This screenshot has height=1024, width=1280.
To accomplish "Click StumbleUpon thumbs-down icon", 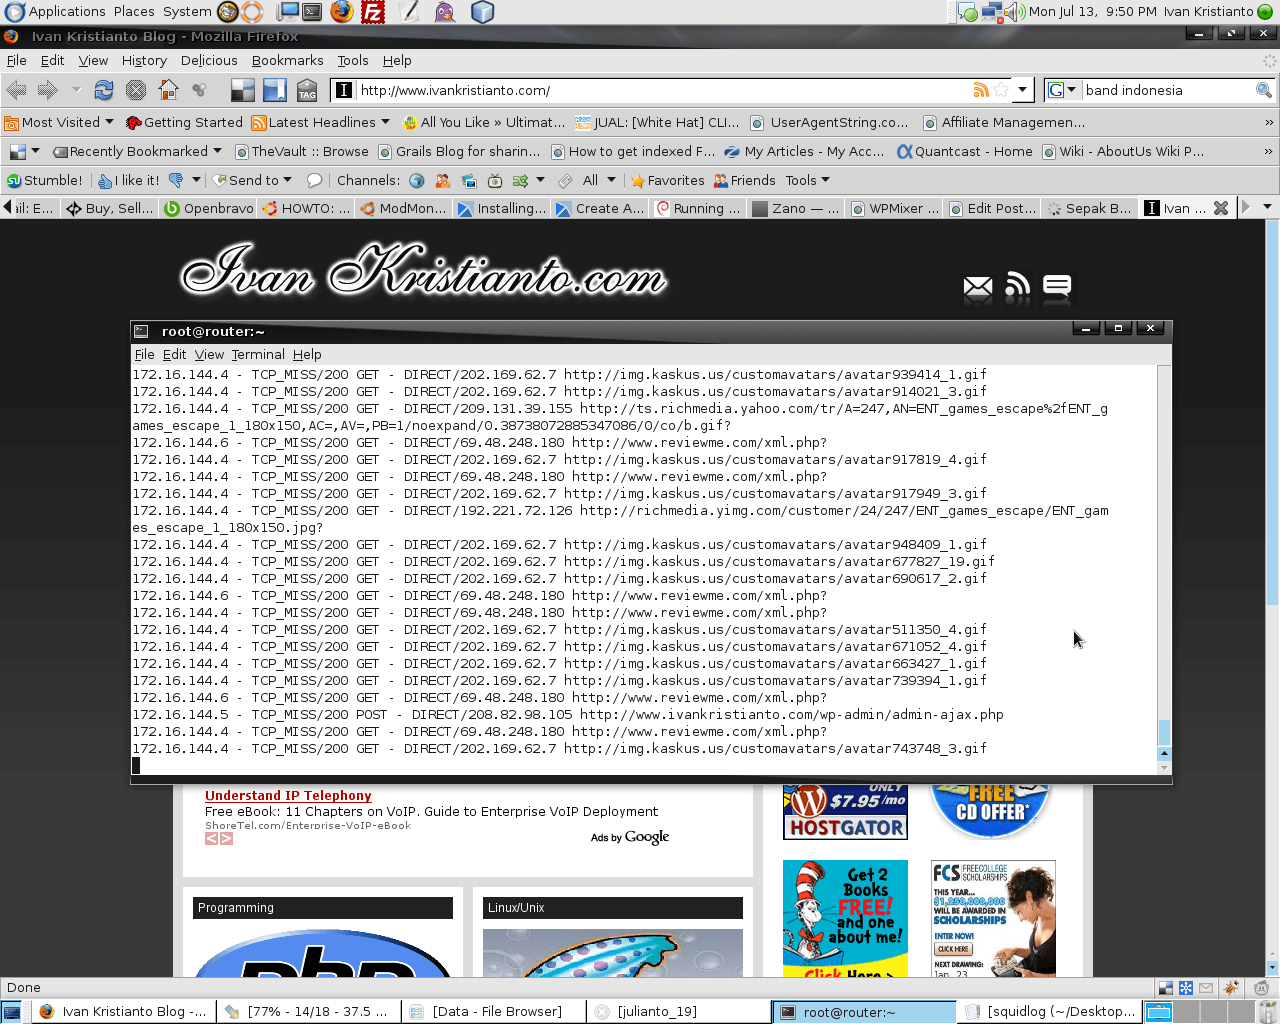I will coord(176,180).
